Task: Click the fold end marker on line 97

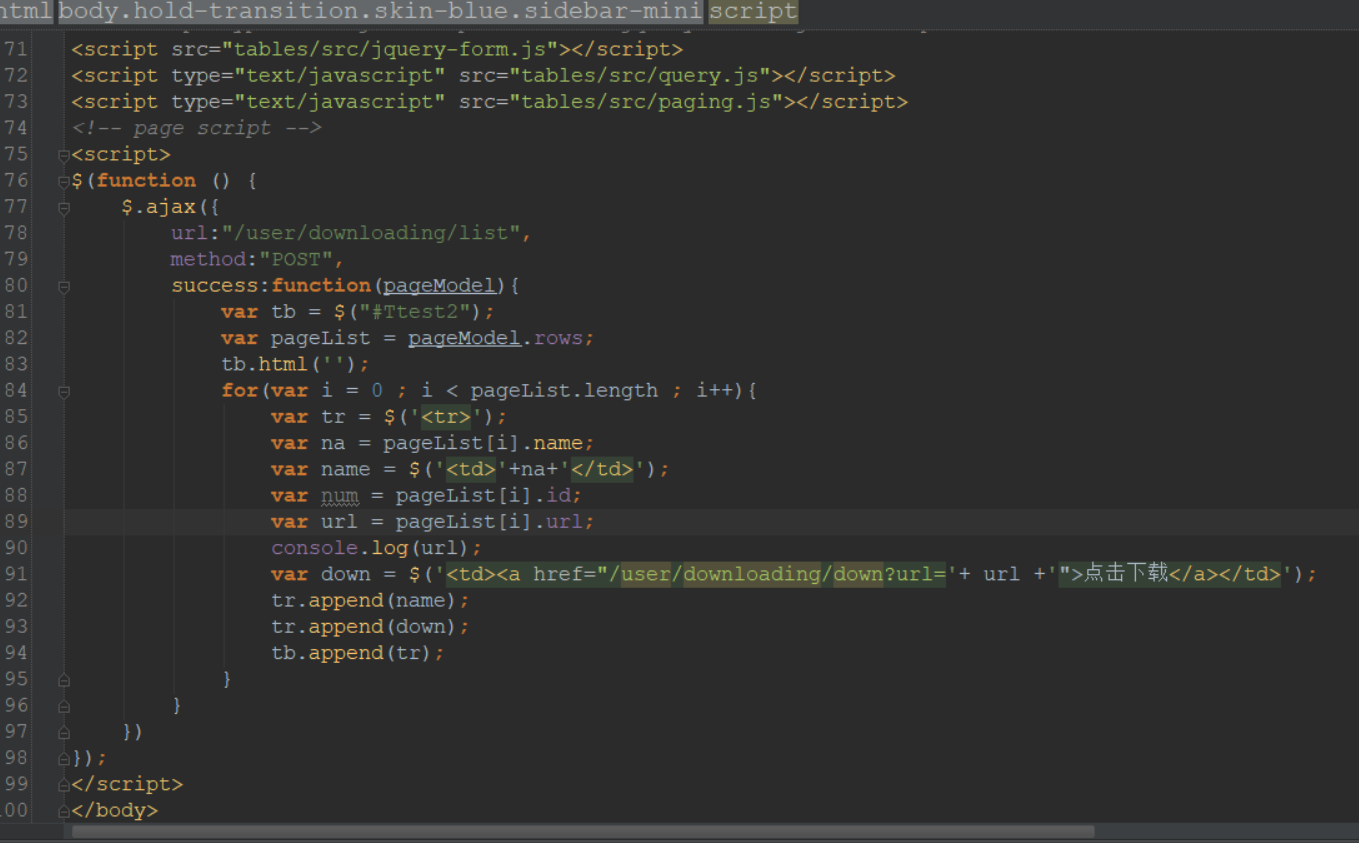Action: click(64, 731)
